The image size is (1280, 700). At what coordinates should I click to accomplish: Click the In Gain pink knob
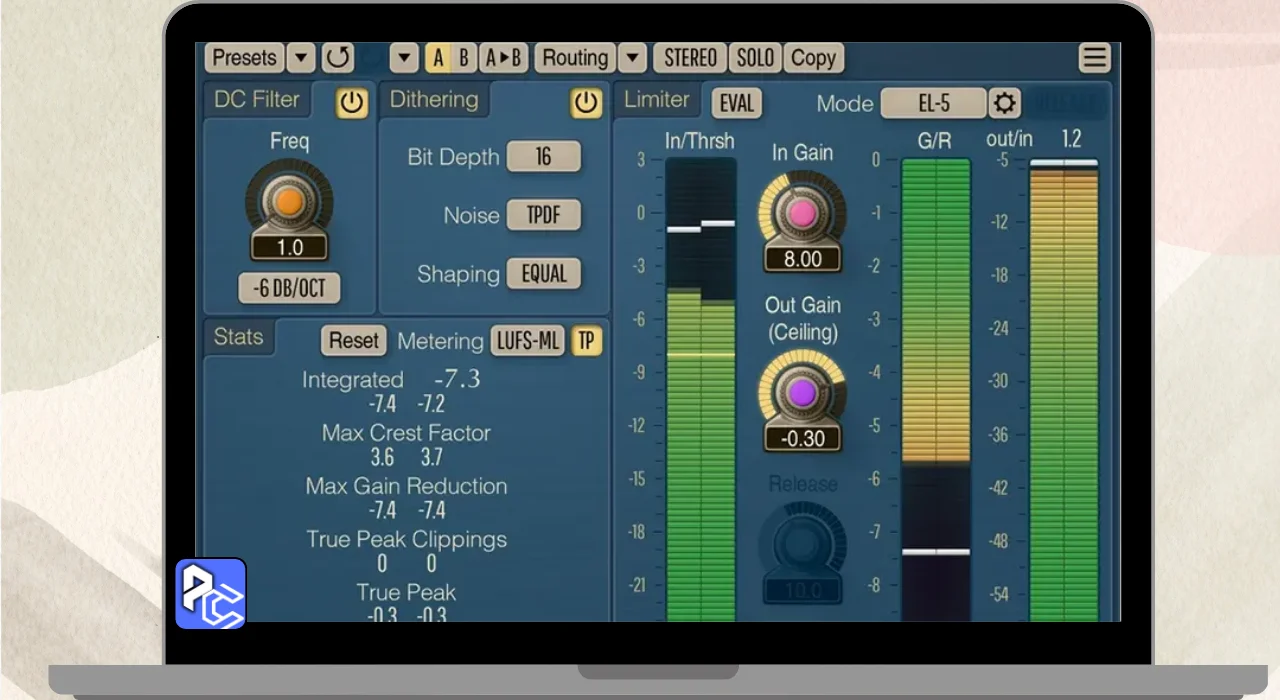pyautogui.click(x=802, y=214)
